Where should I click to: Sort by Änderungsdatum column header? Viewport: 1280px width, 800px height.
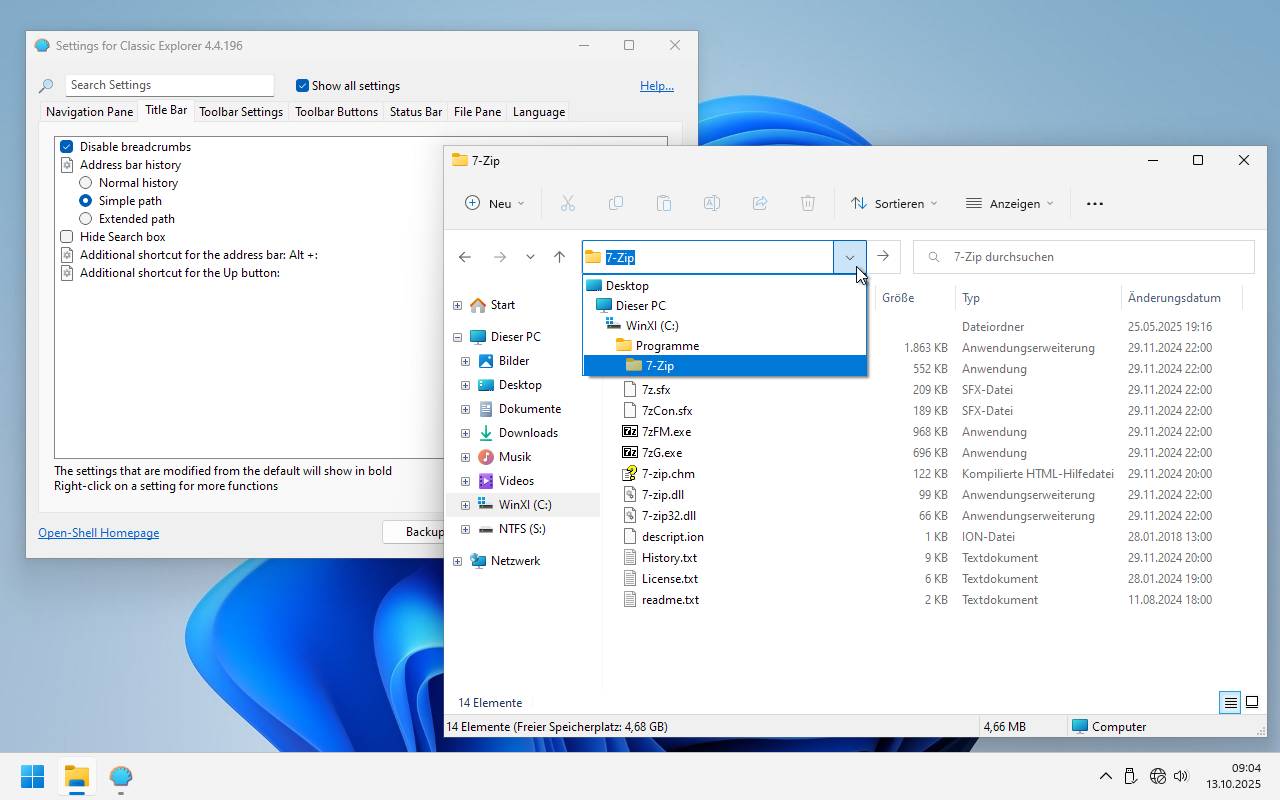pos(1175,298)
